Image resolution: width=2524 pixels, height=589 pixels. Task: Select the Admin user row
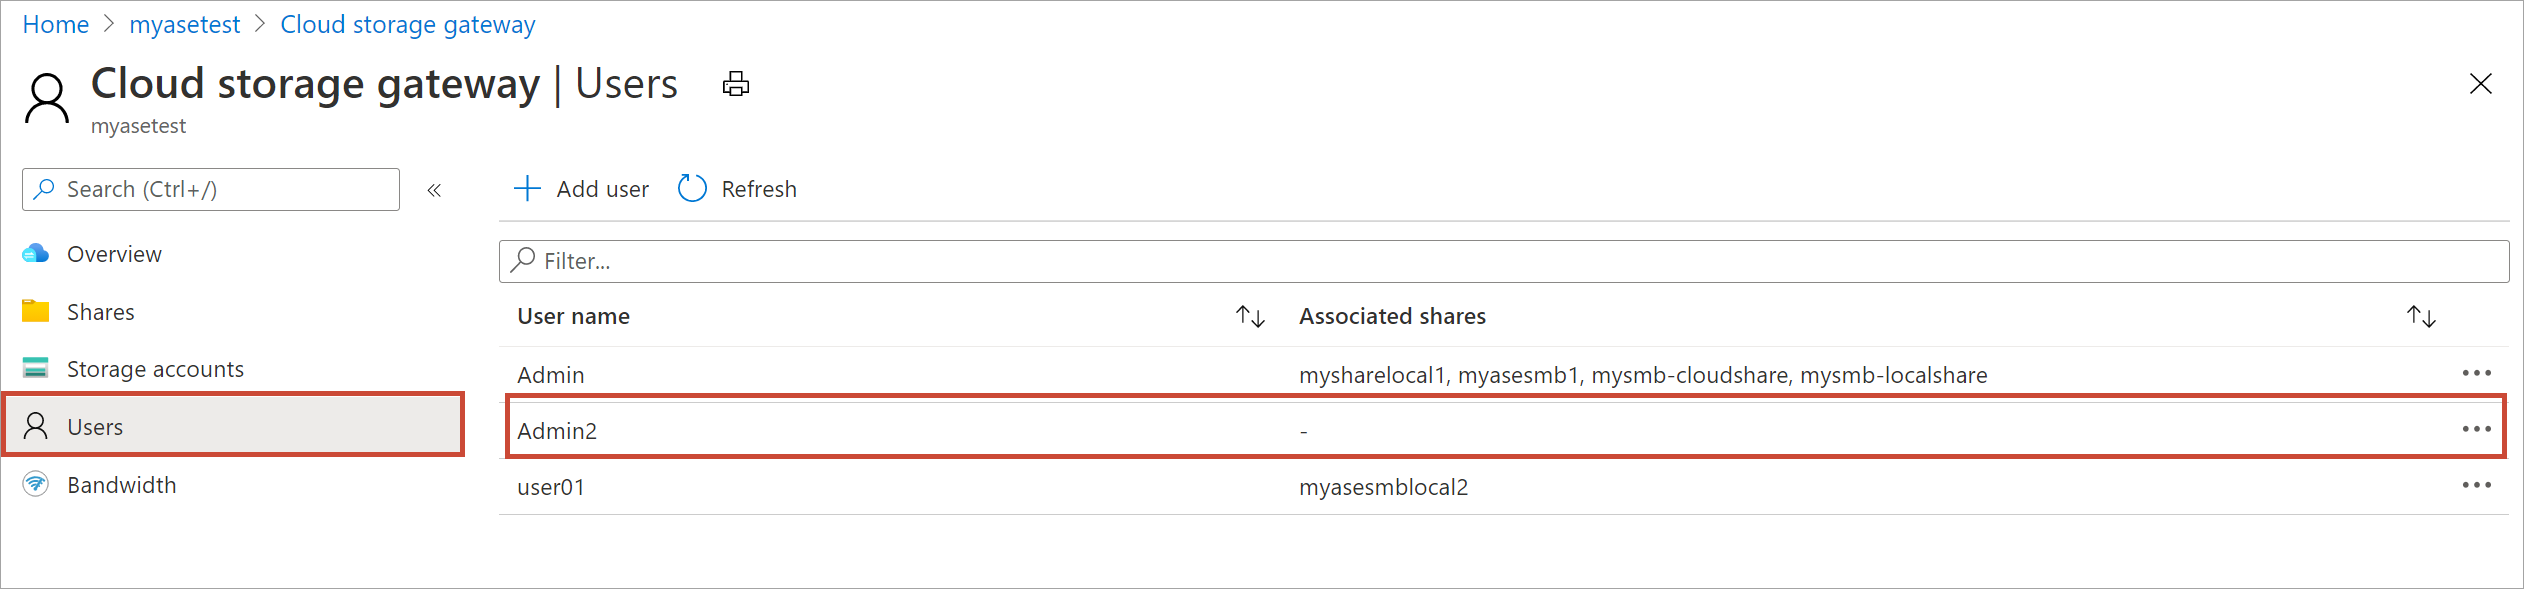pyautogui.click(x=1504, y=374)
